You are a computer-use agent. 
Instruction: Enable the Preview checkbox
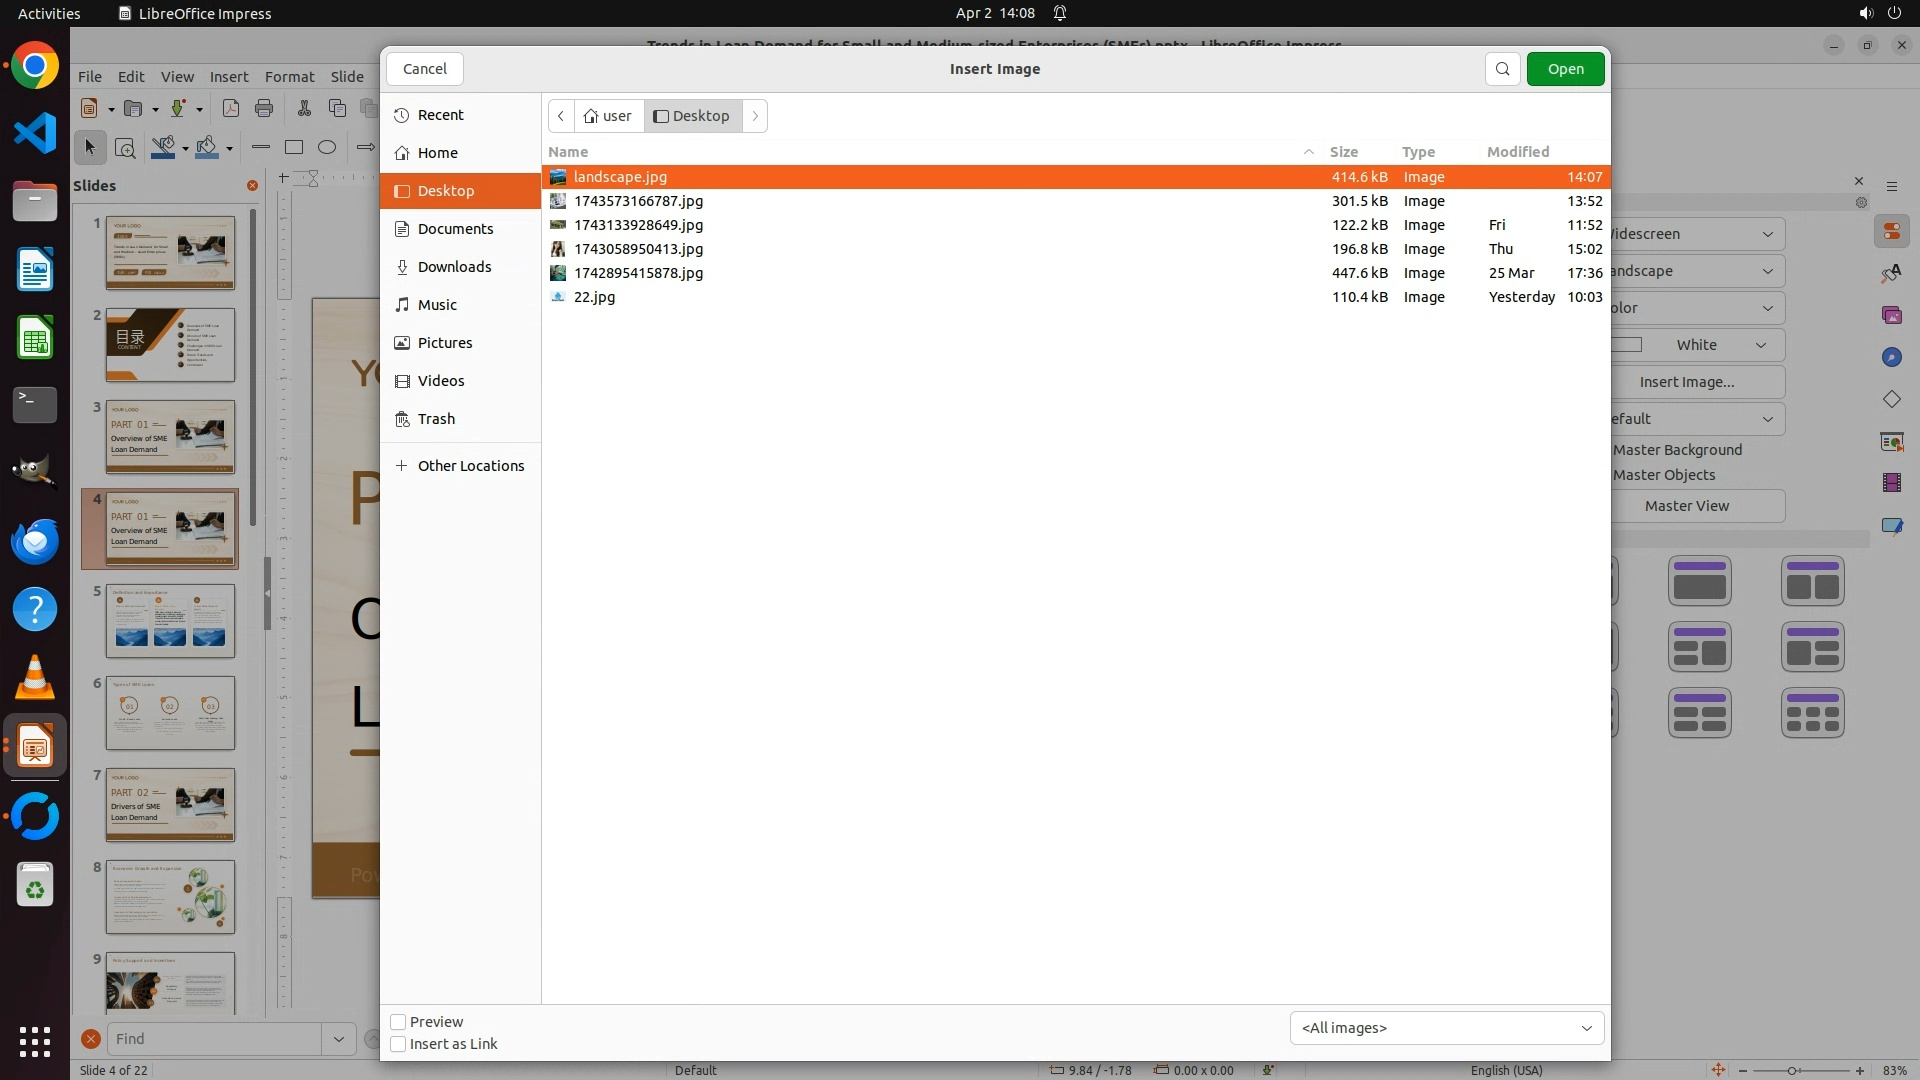tap(398, 1022)
